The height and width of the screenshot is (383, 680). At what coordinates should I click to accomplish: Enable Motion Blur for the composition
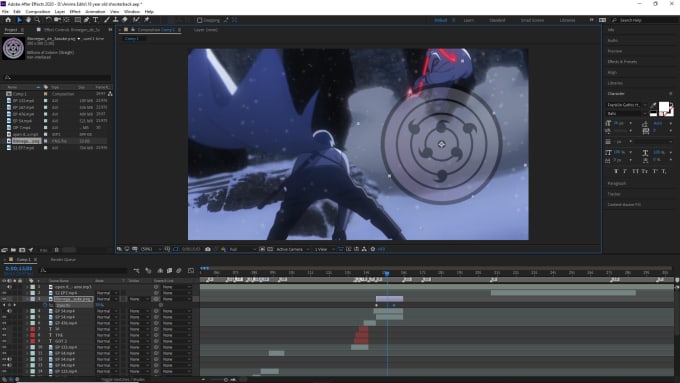179,271
